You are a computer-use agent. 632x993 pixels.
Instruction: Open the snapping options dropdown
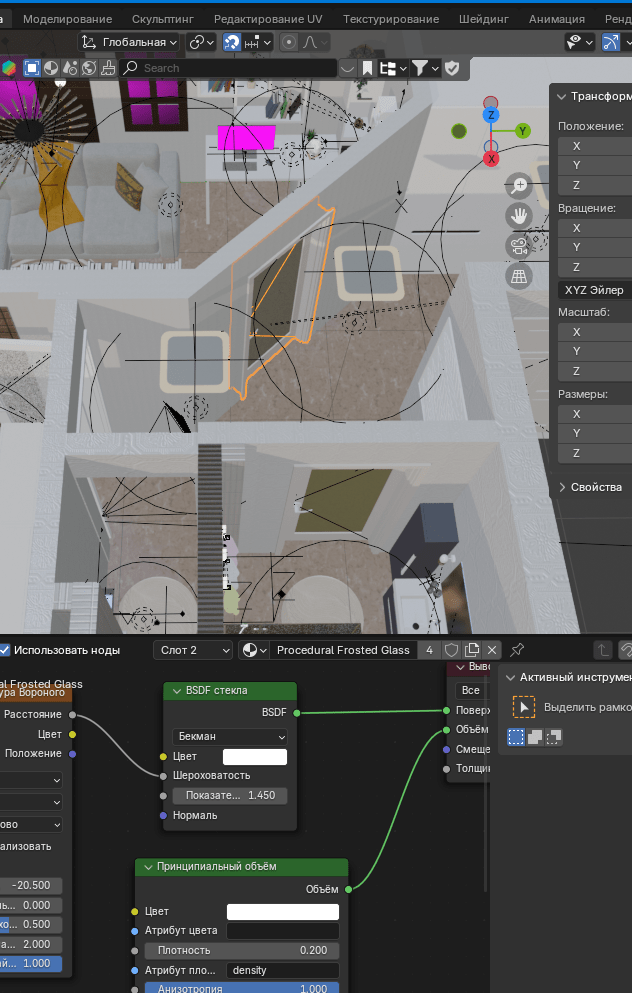coord(257,42)
